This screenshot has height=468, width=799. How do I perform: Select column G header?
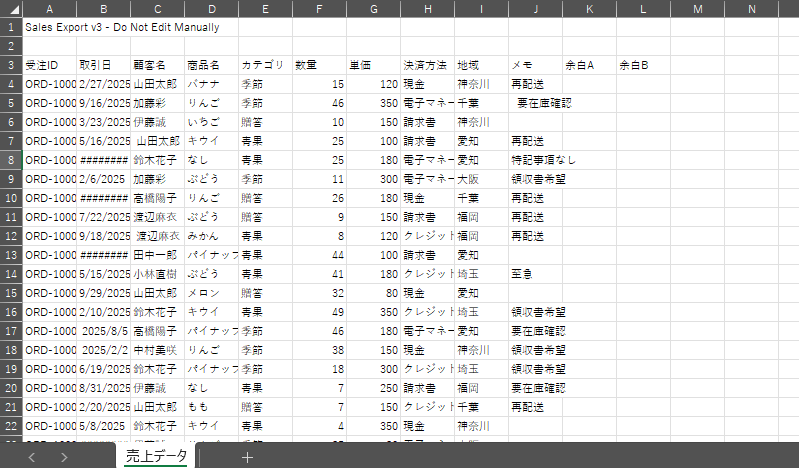tap(373, 9)
